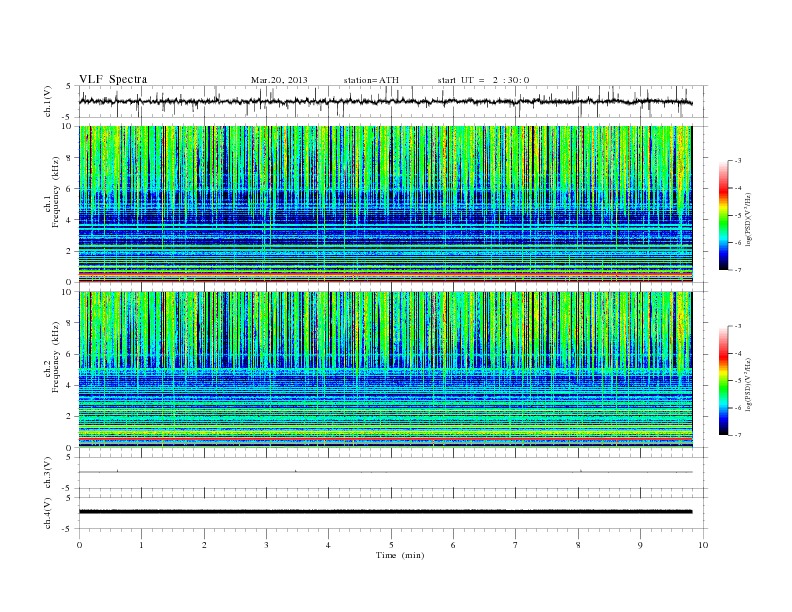The width and height of the screenshot is (792, 612).
Task: Click the "7" minute tick label on the time axis
Action: [x=516, y=545]
